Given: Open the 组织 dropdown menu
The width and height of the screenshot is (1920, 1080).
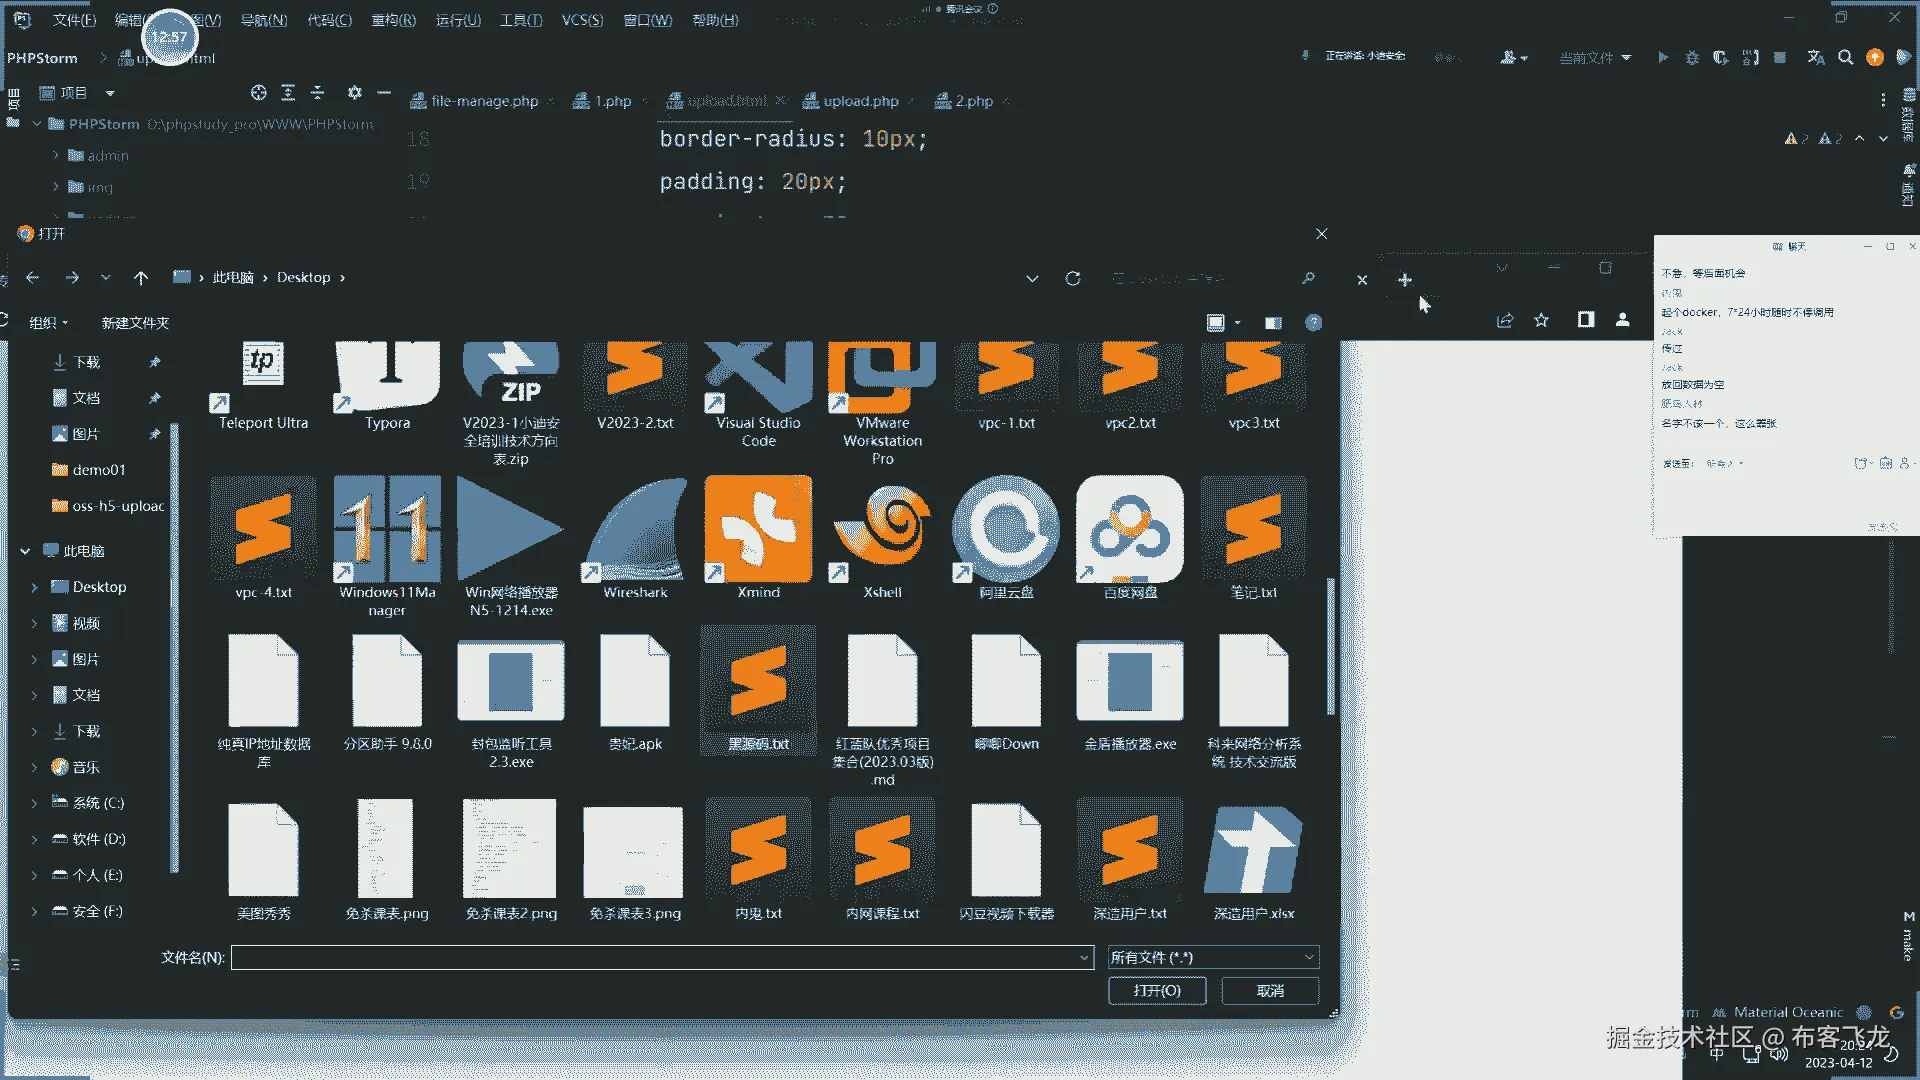Looking at the screenshot, I should [48, 323].
